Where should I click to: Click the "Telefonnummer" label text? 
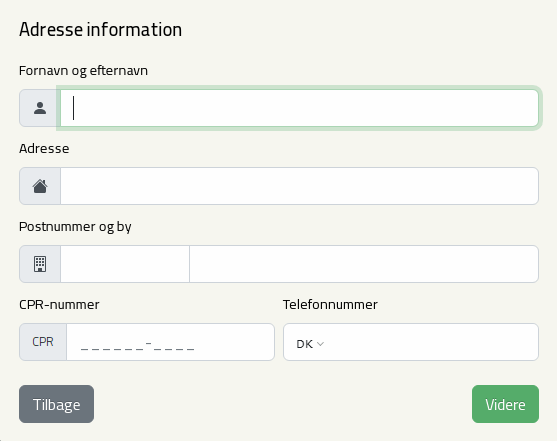(330, 305)
